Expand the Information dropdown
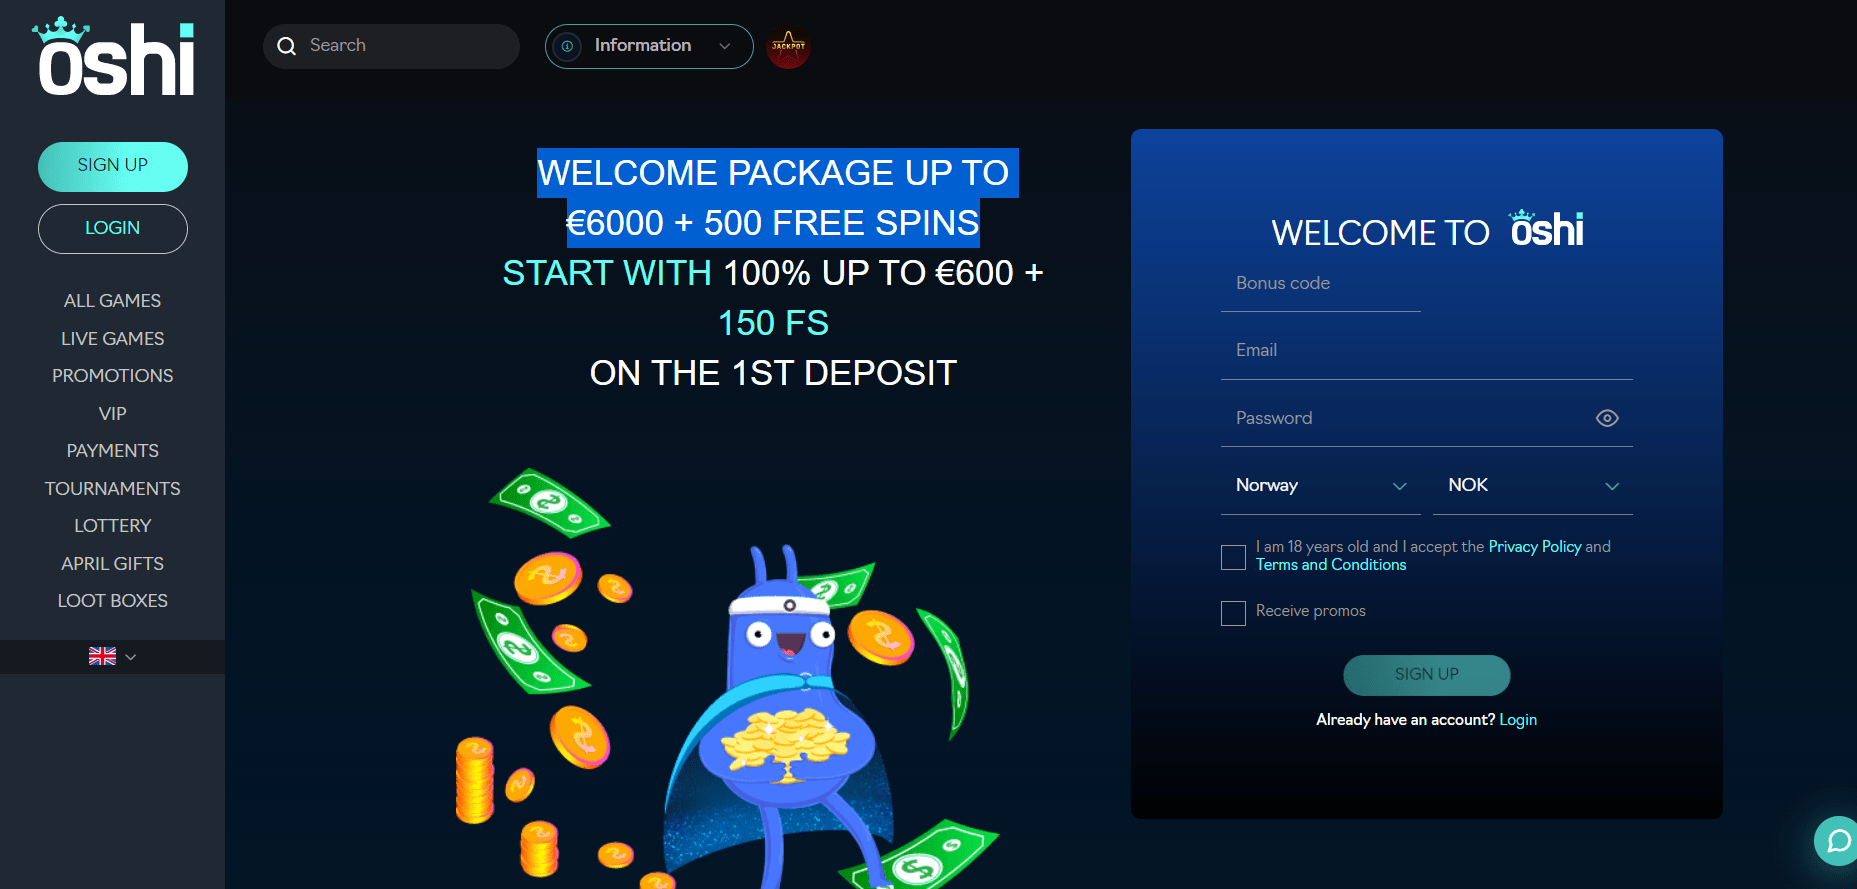 pyautogui.click(x=649, y=46)
